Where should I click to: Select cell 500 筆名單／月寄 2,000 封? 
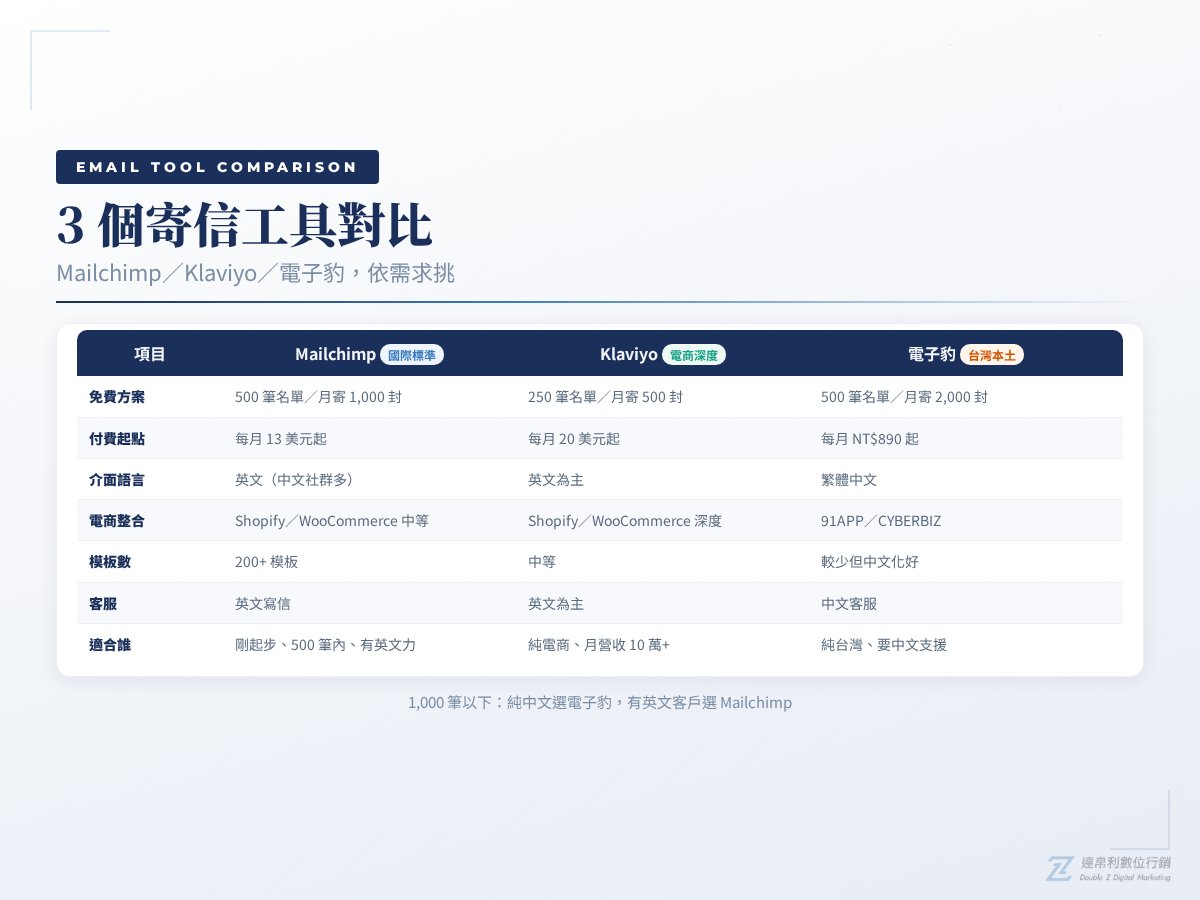pyautogui.click(x=904, y=397)
